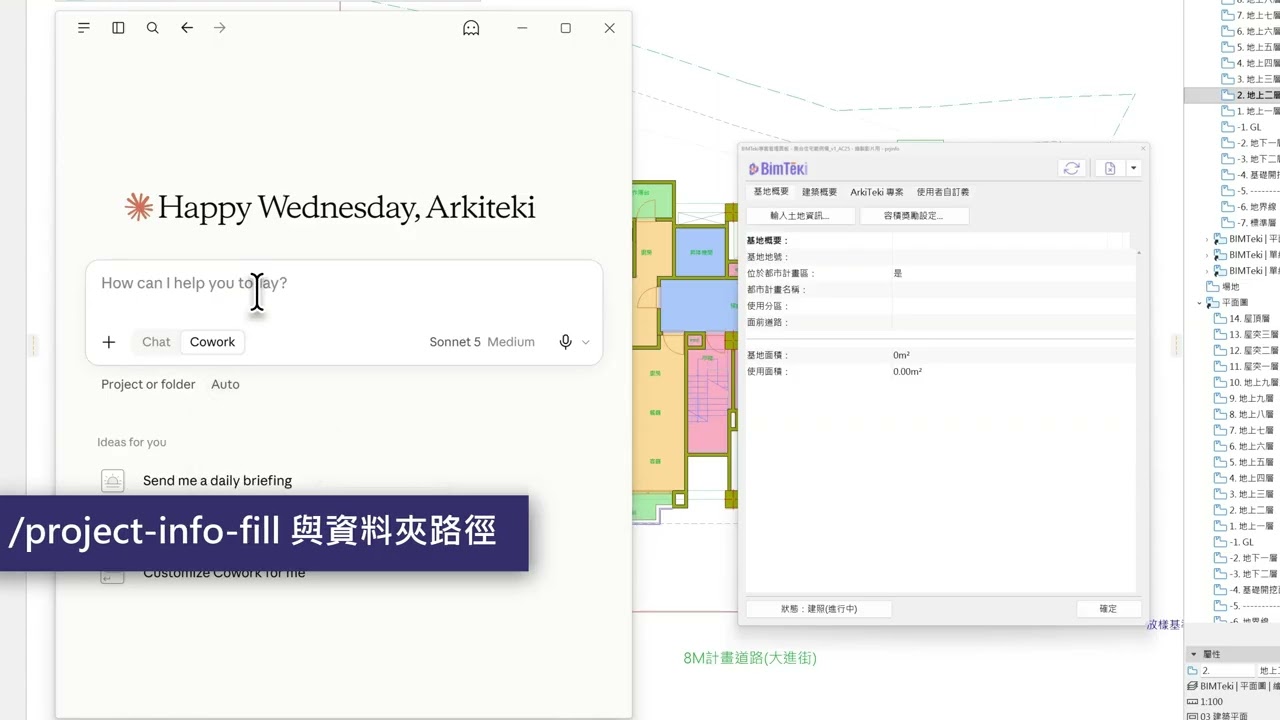Select the 都市計畫名稱 row
Image resolution: width=1280 pixels, height=720 pixels.
tap(940, 290)
